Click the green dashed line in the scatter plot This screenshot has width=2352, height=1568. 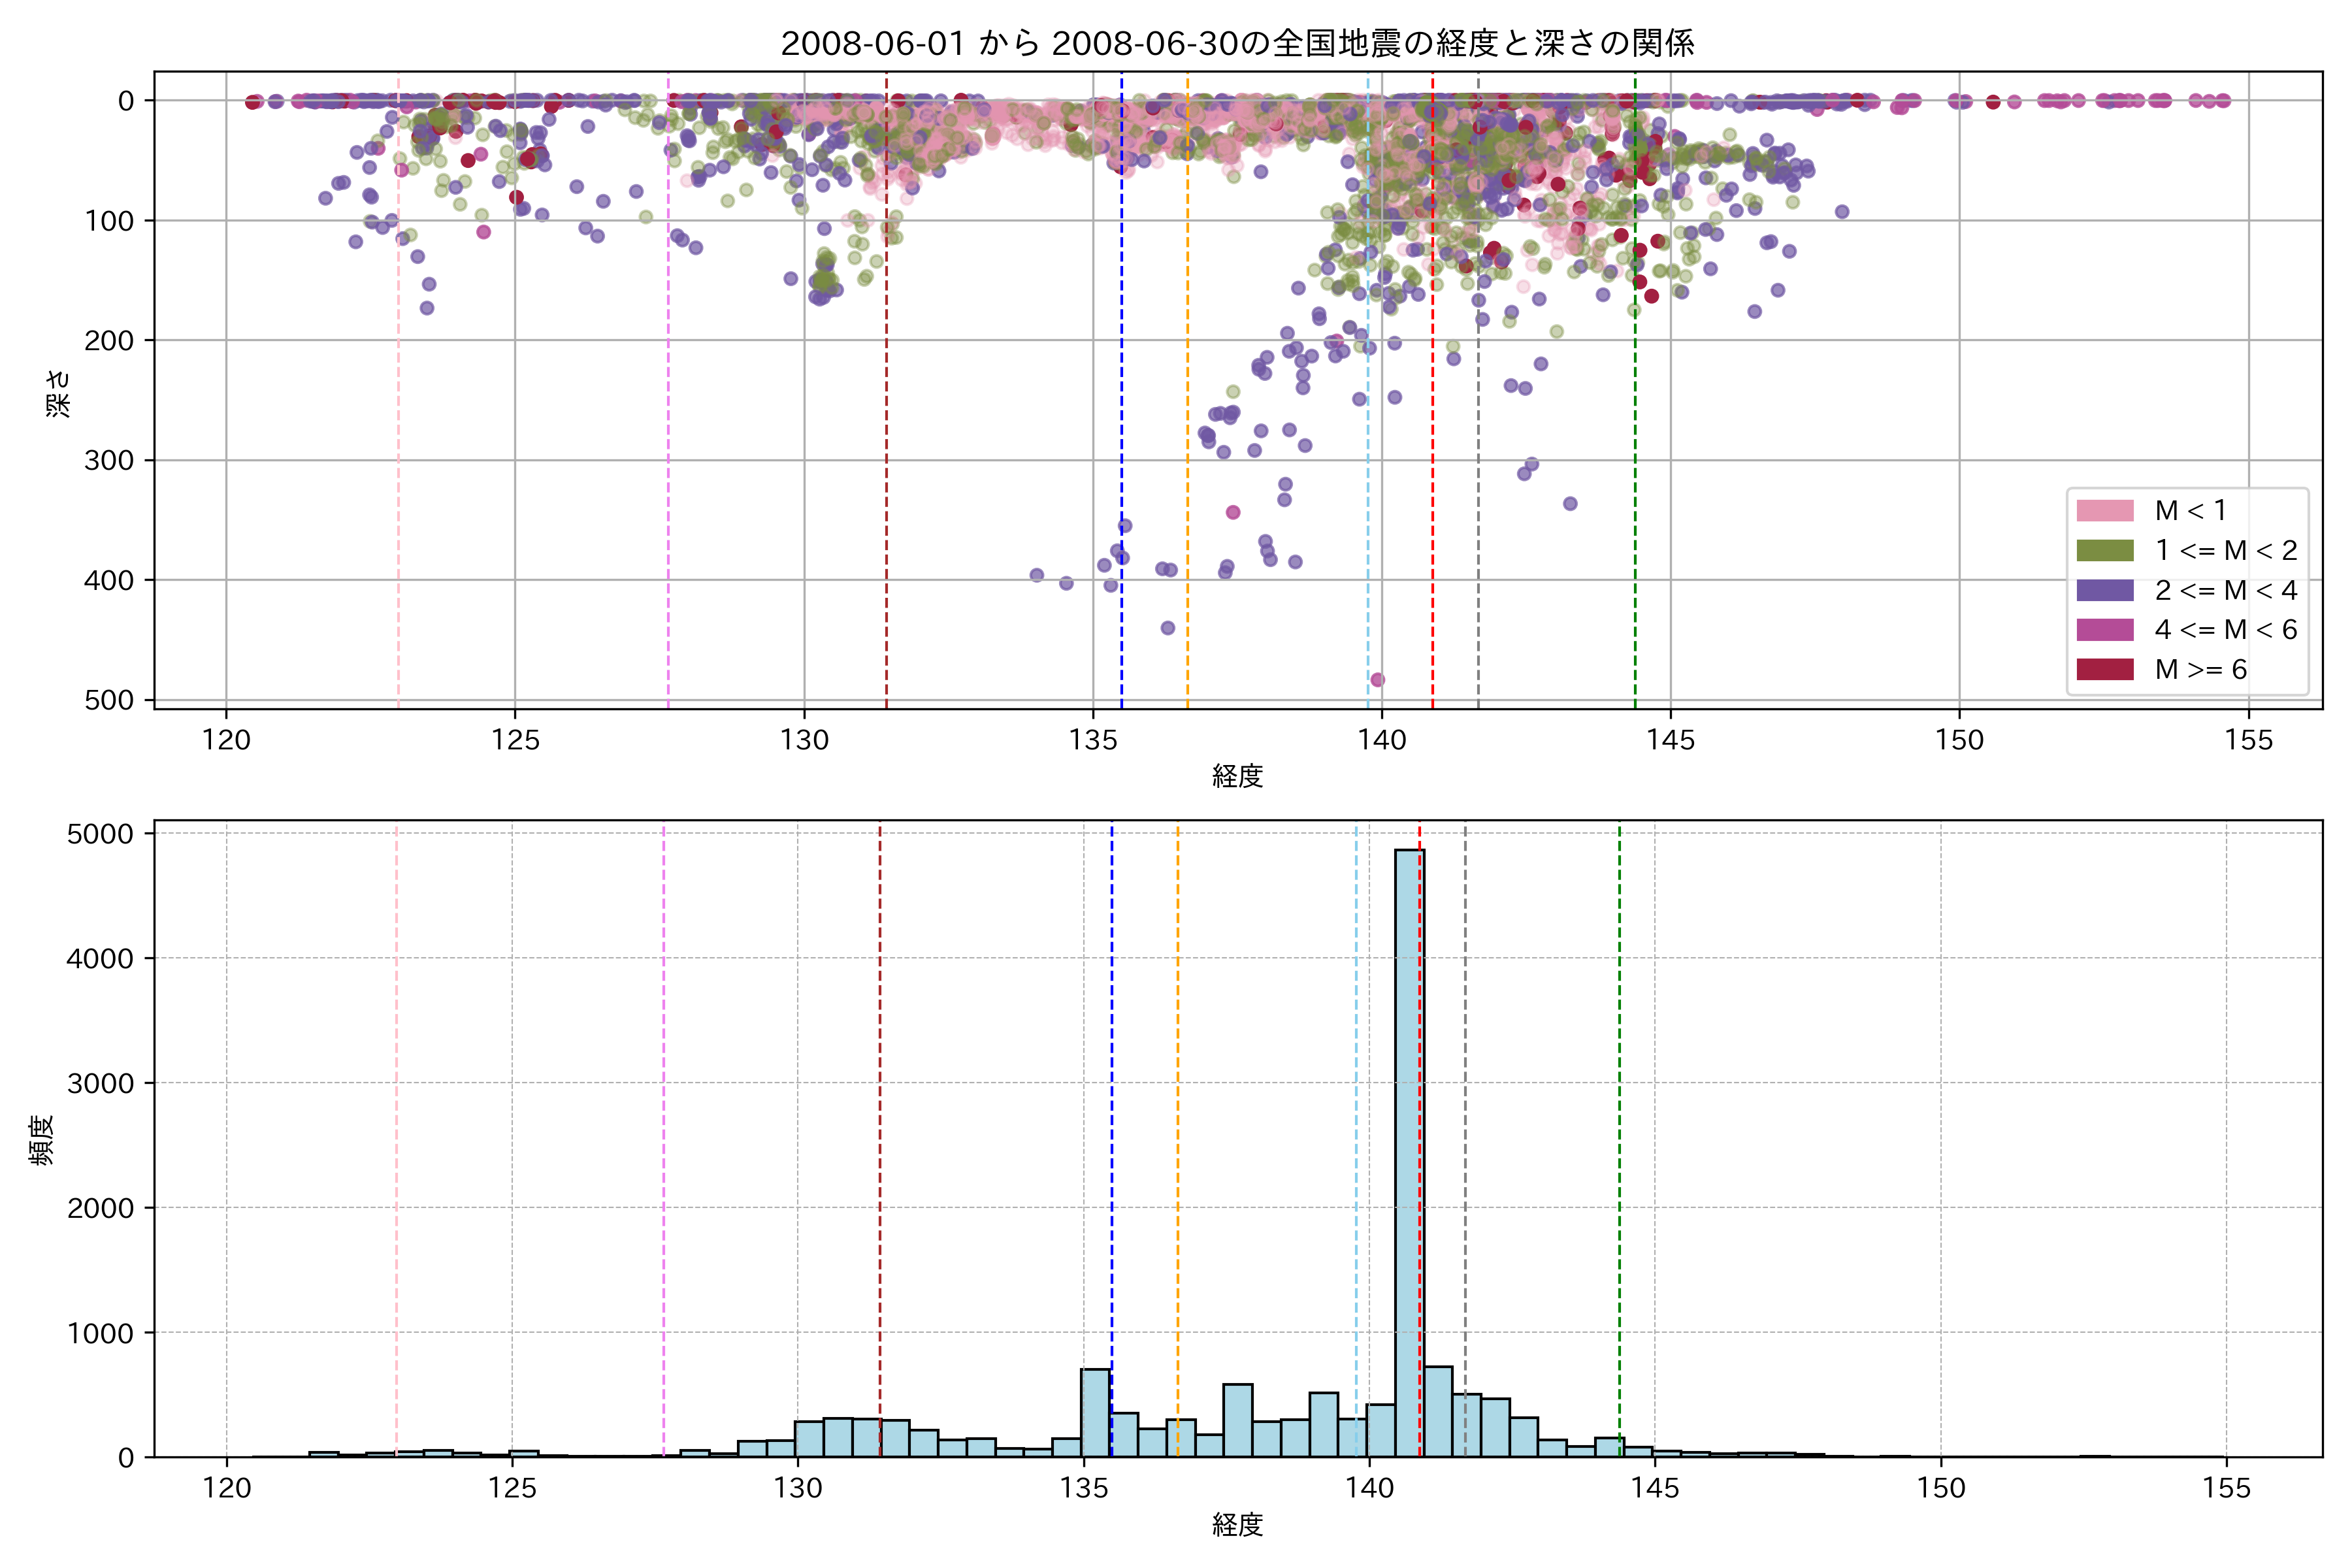click(1635, 400)
